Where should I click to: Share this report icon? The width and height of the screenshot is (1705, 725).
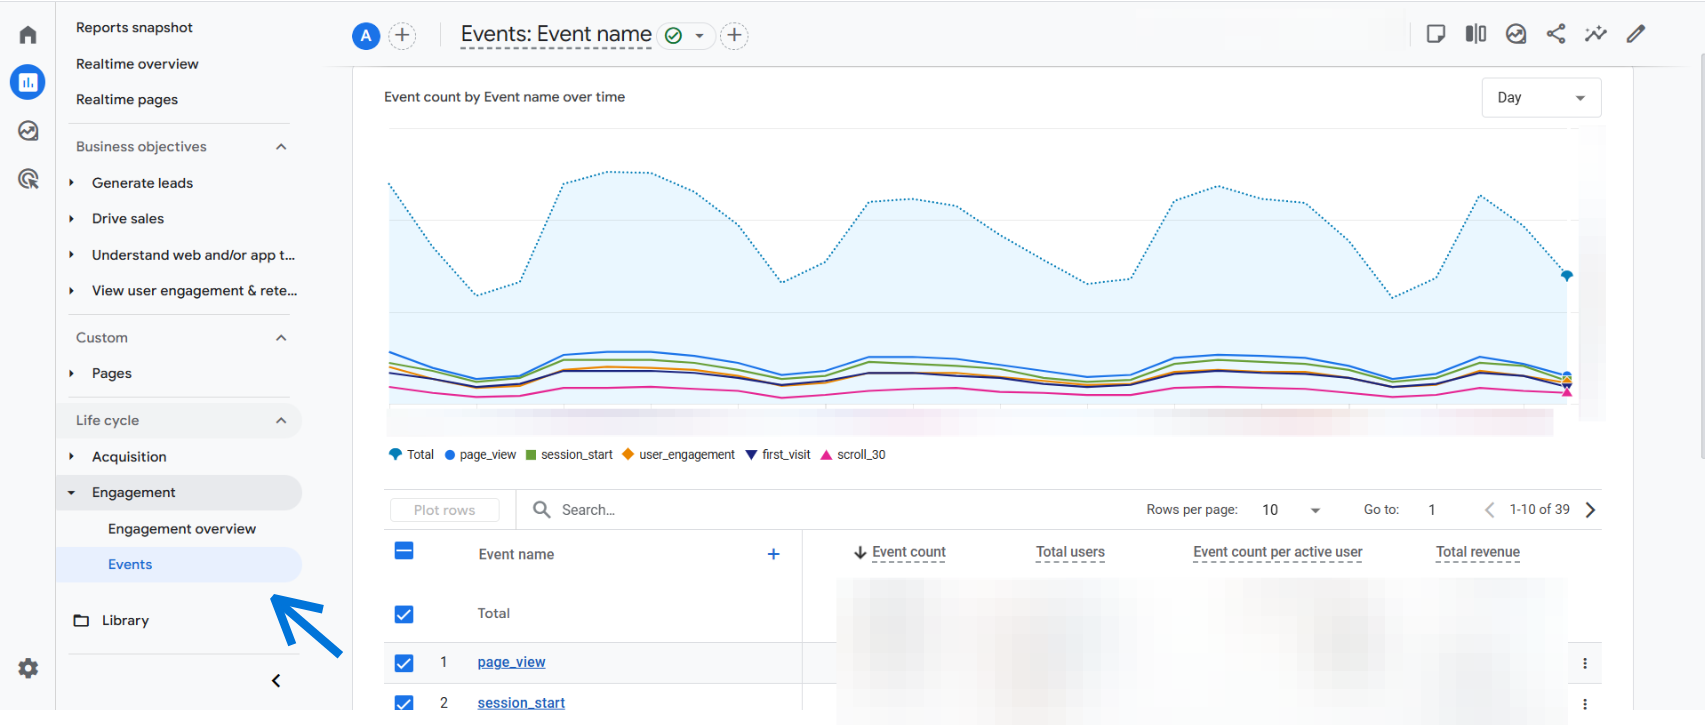tap(1556, 34)
